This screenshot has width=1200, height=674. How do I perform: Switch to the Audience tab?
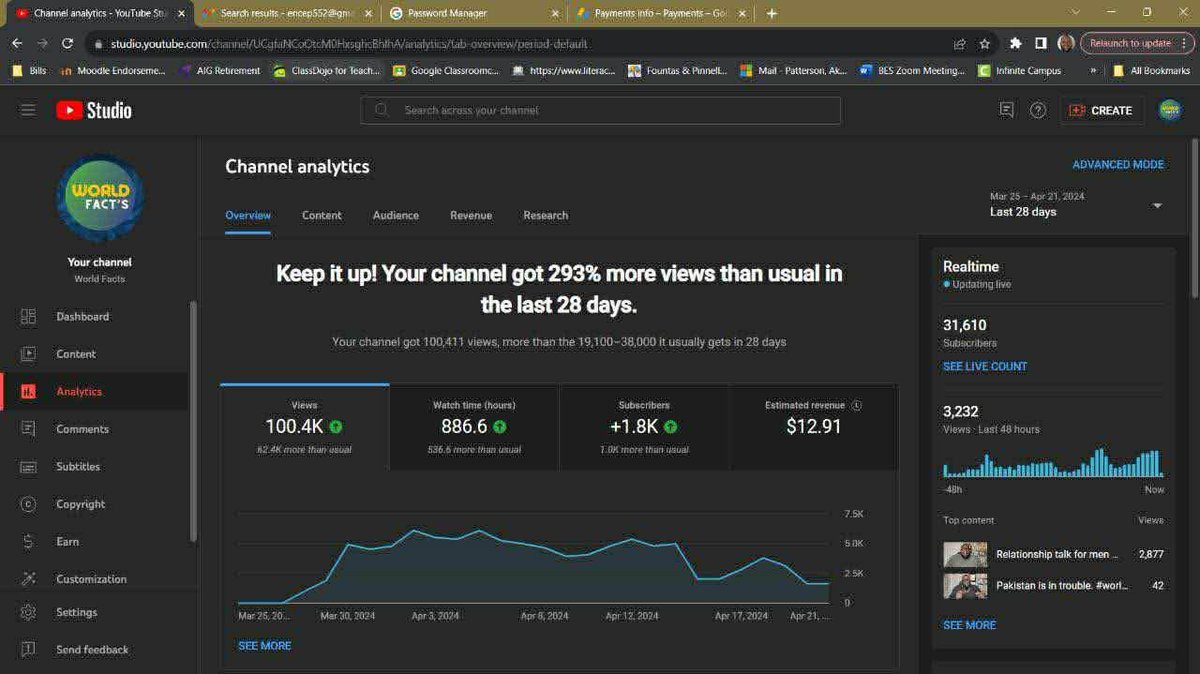(x=396, y=215)
